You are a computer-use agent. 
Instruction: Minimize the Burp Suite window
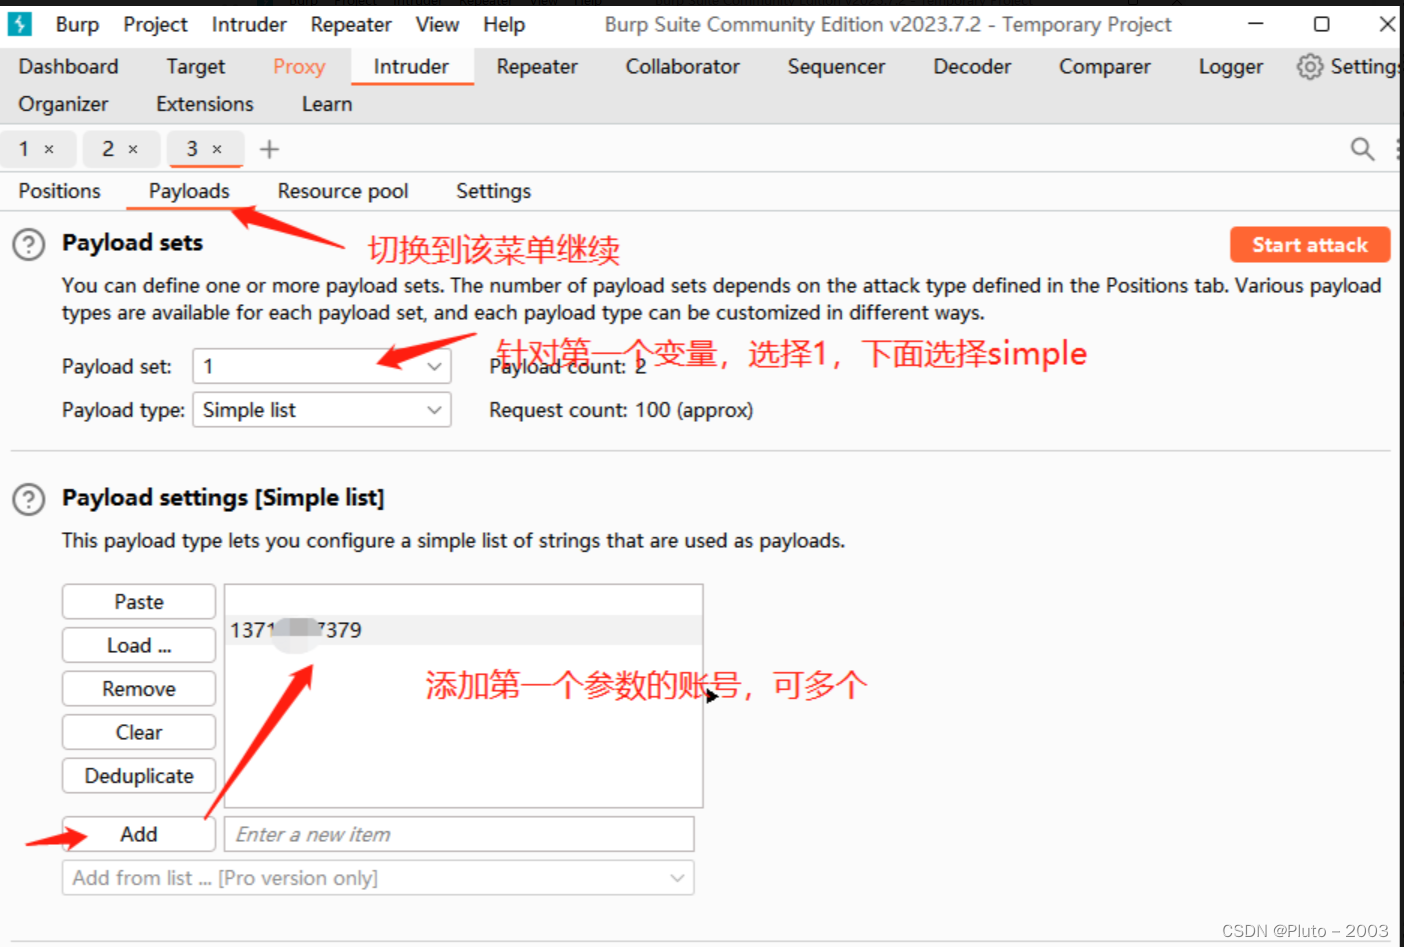(x=1256, y=23)
